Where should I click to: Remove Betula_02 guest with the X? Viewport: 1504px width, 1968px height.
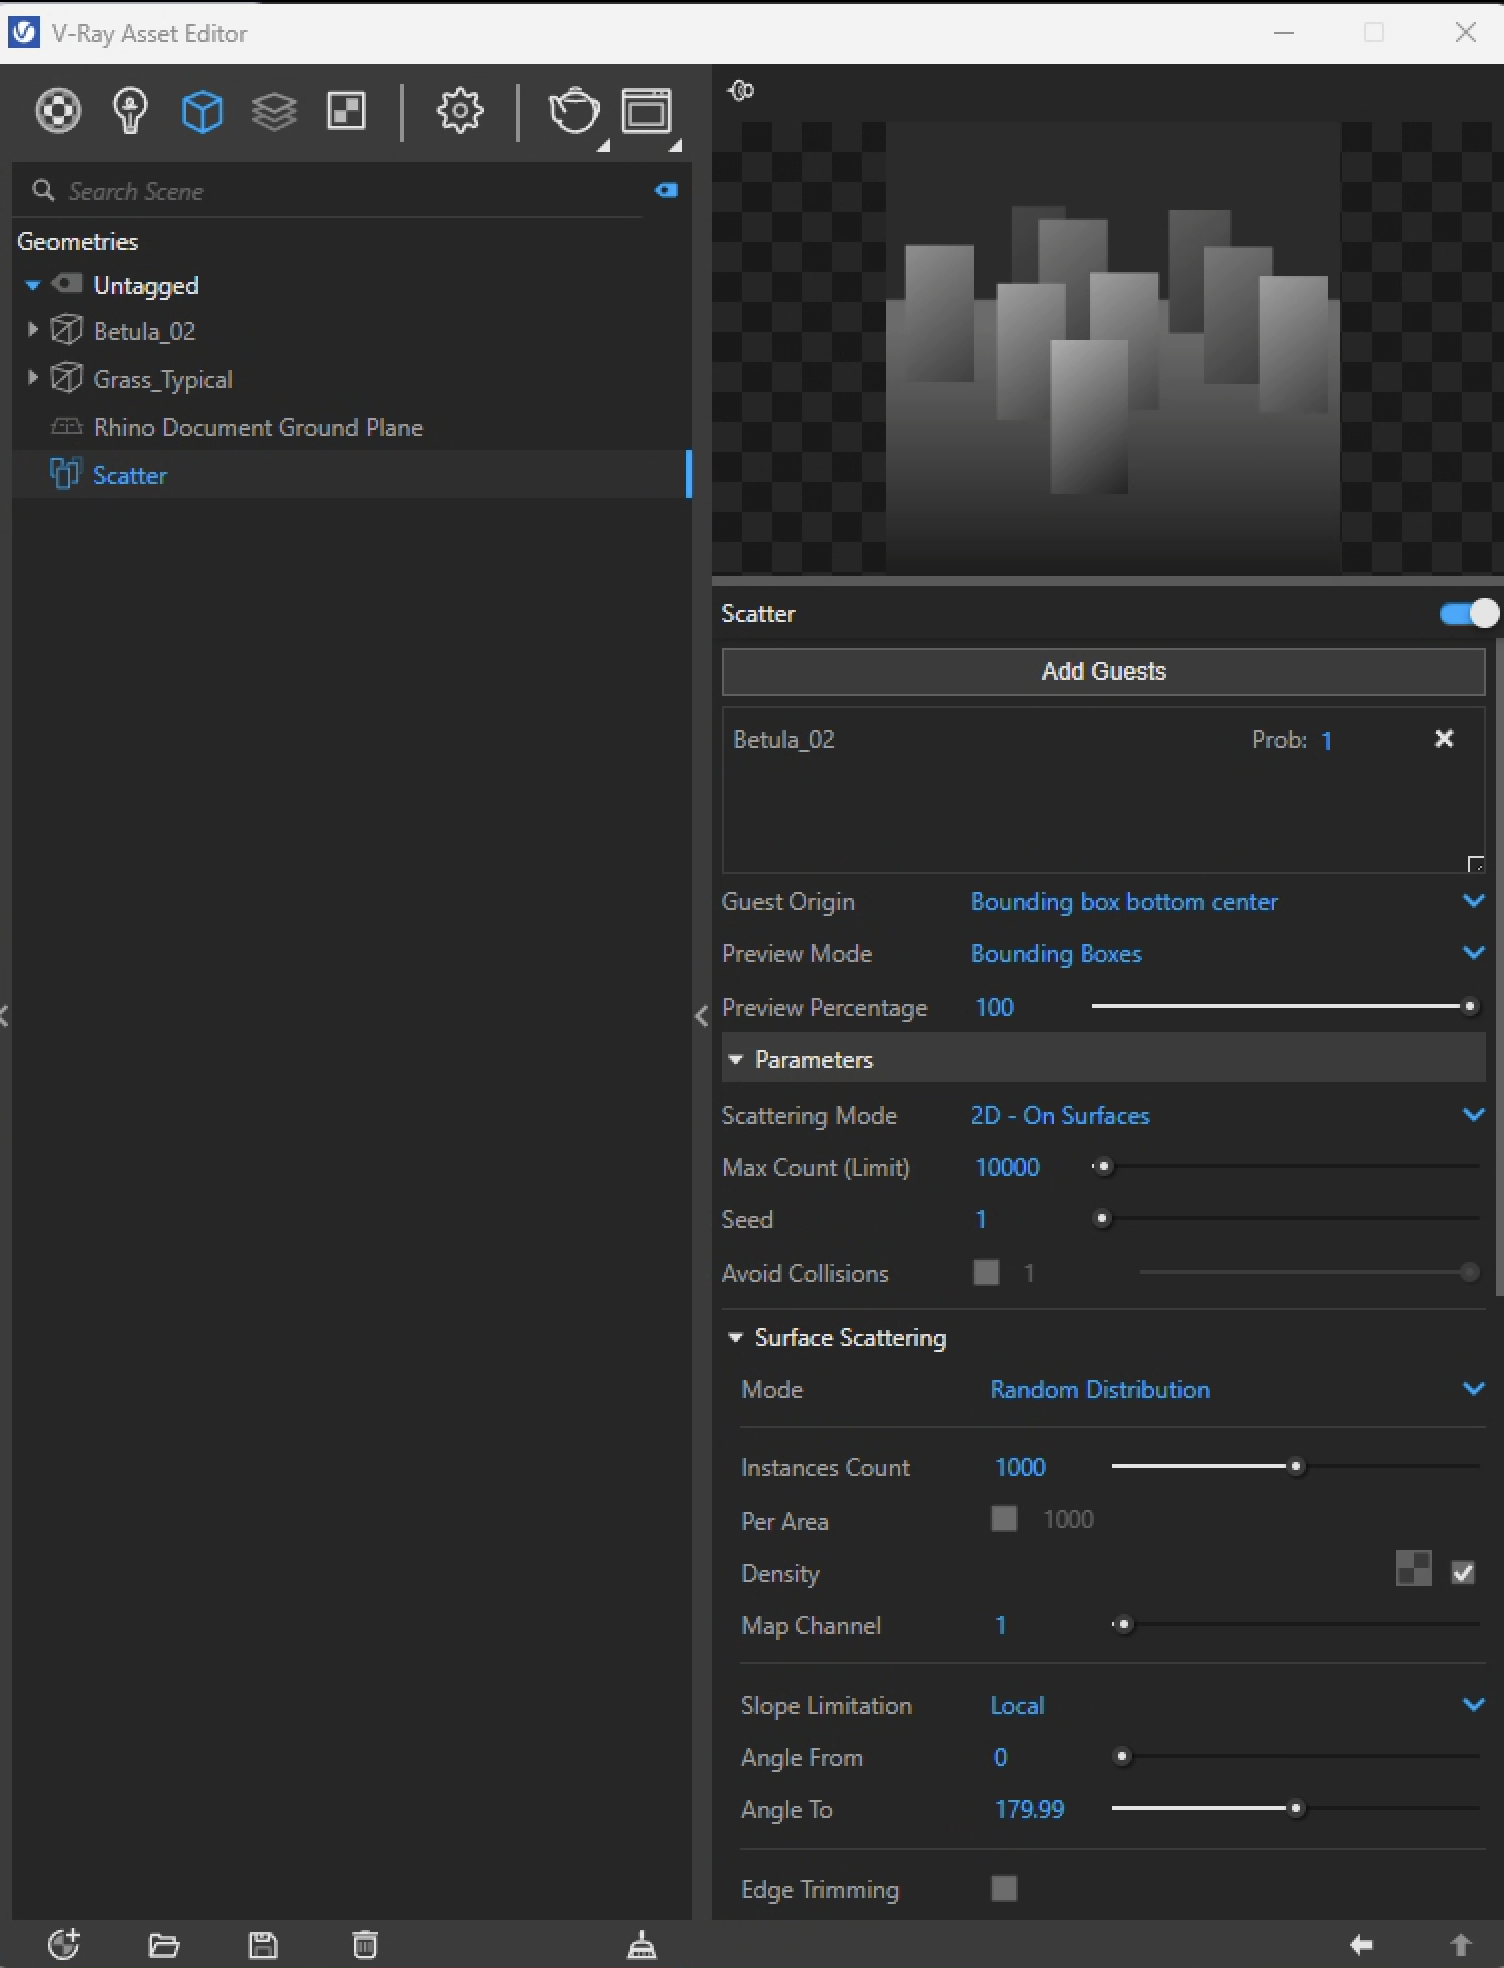[1444, 739]
